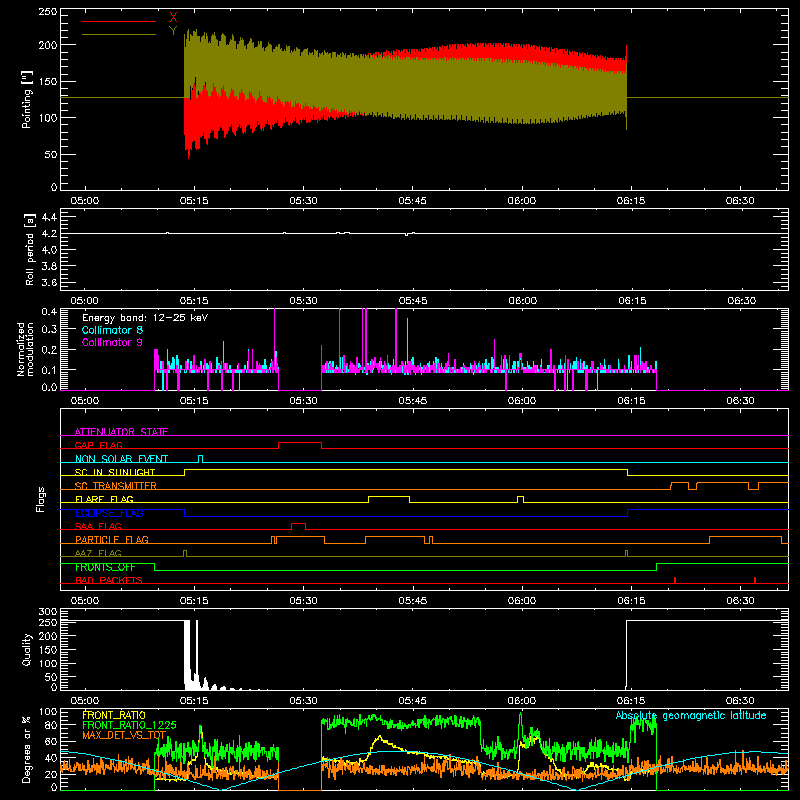Click the 'Flags' axis label
The height and width of the screenshot is (800, 800).
coord(41,499)
